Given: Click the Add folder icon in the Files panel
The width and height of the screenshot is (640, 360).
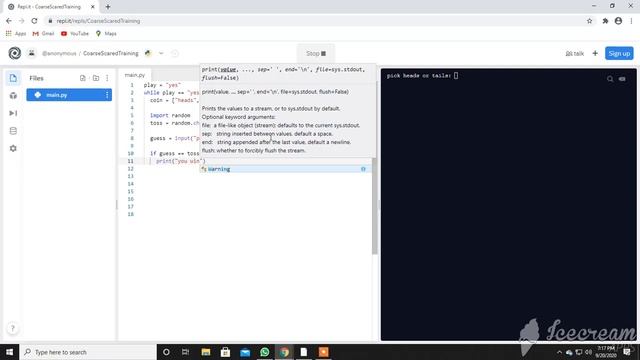Looking at the screenshot, I should pyautogui.click(x=96, y=78).
